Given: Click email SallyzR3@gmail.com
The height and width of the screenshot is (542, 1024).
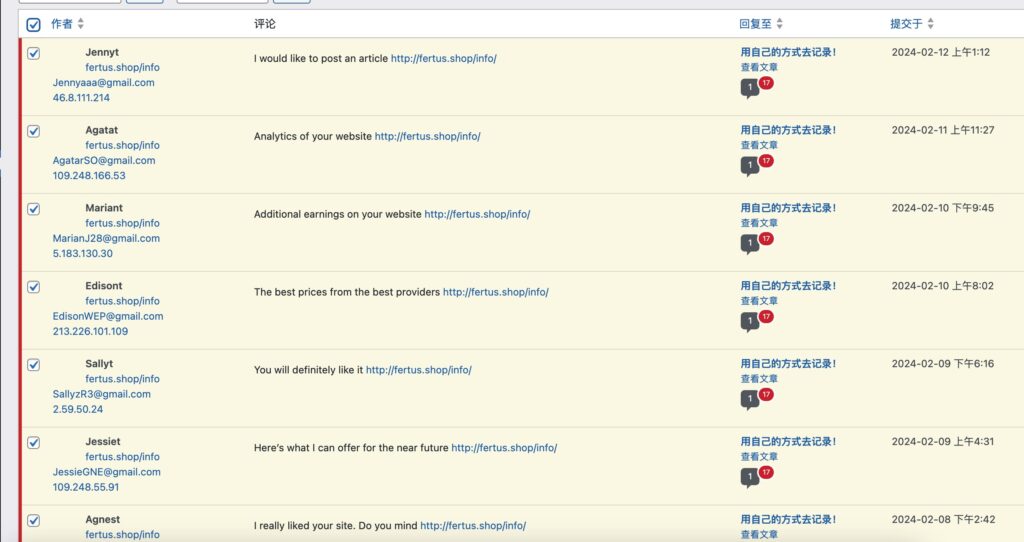Looking at the screenshot, I should pos(102,394).
